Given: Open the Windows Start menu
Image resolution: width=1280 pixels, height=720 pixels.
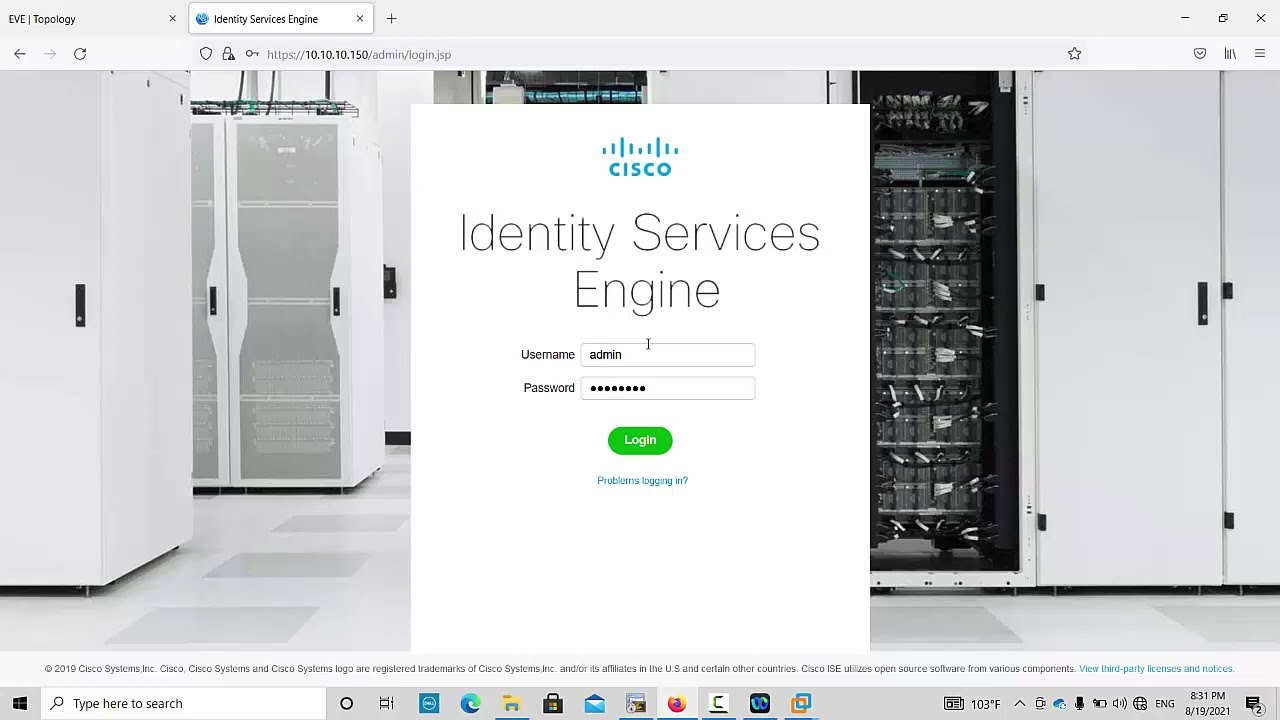Looking at the screenshot, I should [20, 703].
